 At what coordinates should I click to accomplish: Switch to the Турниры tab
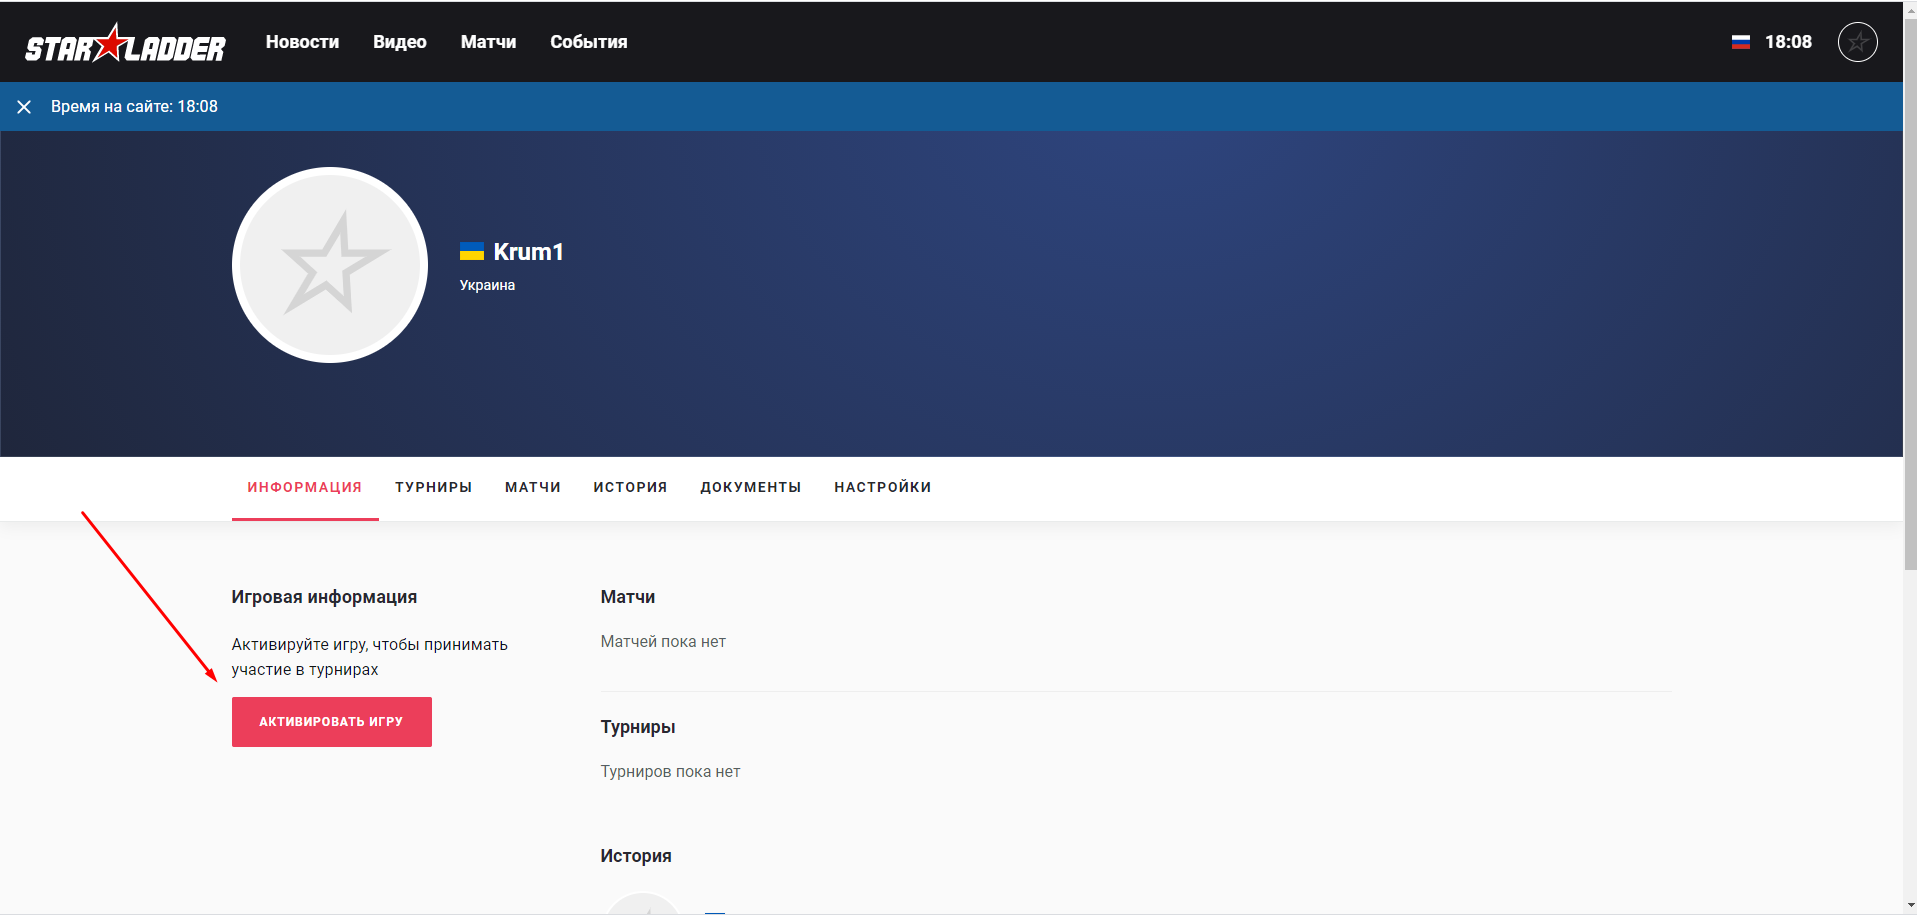(x=434, y=488)
